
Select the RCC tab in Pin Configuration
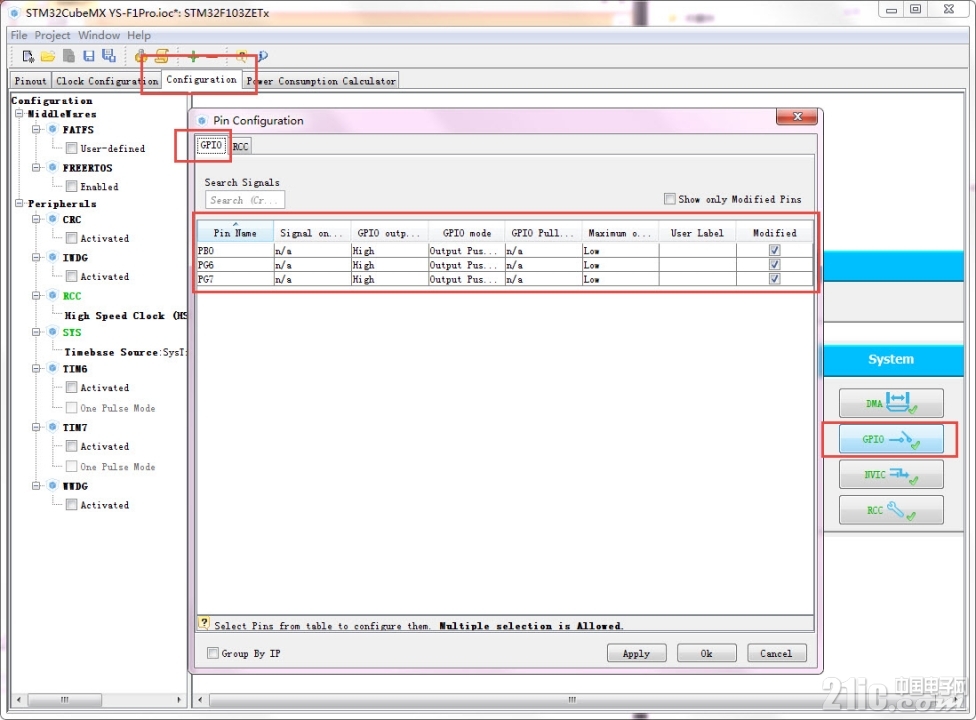241,146
